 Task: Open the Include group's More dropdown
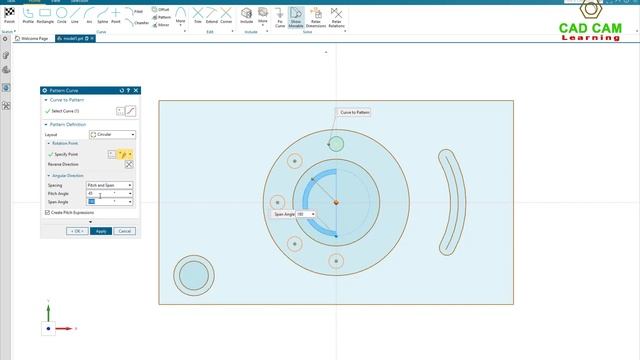click(263, 16)
